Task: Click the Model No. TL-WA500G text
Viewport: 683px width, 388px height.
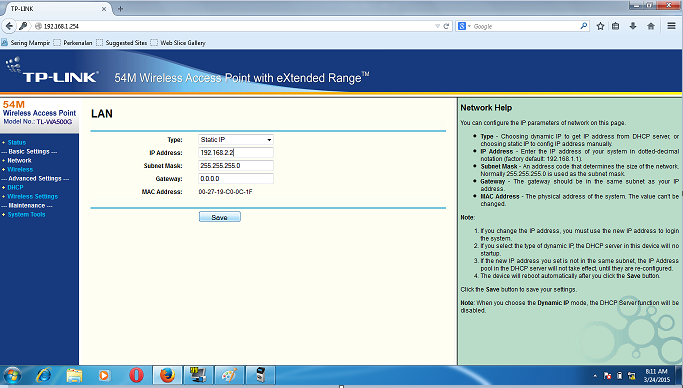Action: tap(38, 121)
